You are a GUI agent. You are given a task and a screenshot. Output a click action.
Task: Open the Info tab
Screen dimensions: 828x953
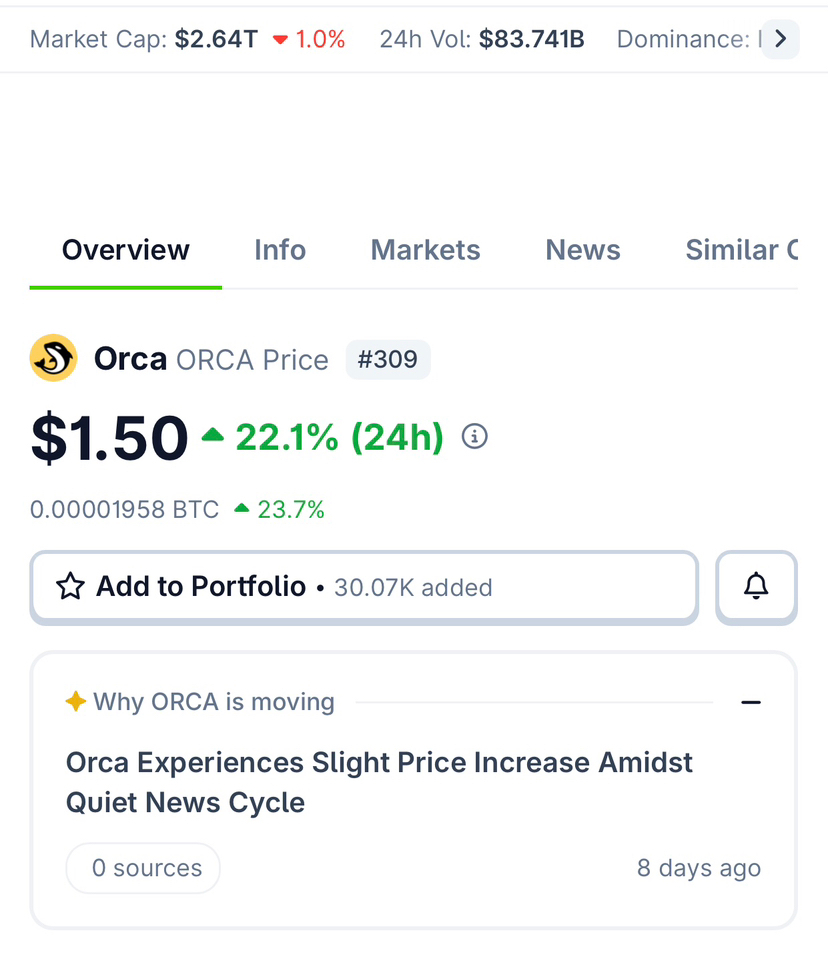280,250
